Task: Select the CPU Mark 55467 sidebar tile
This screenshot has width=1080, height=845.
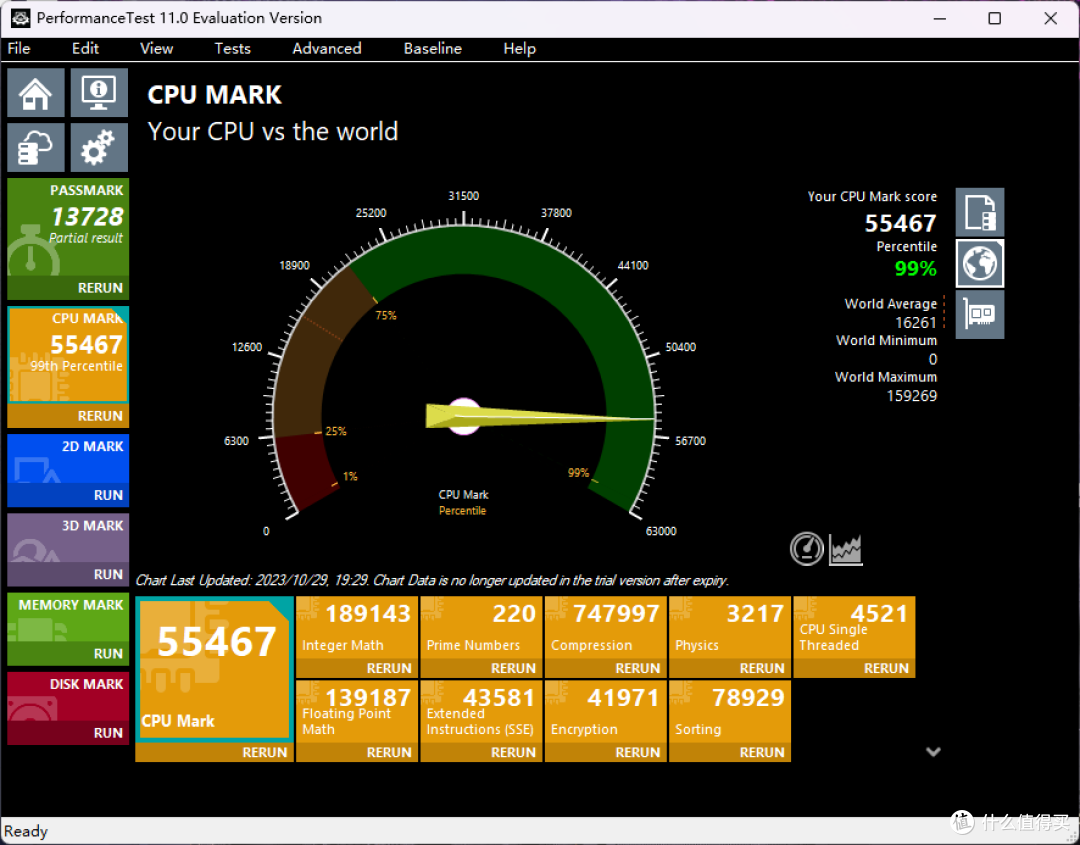Action: click(x=68, y=355)
